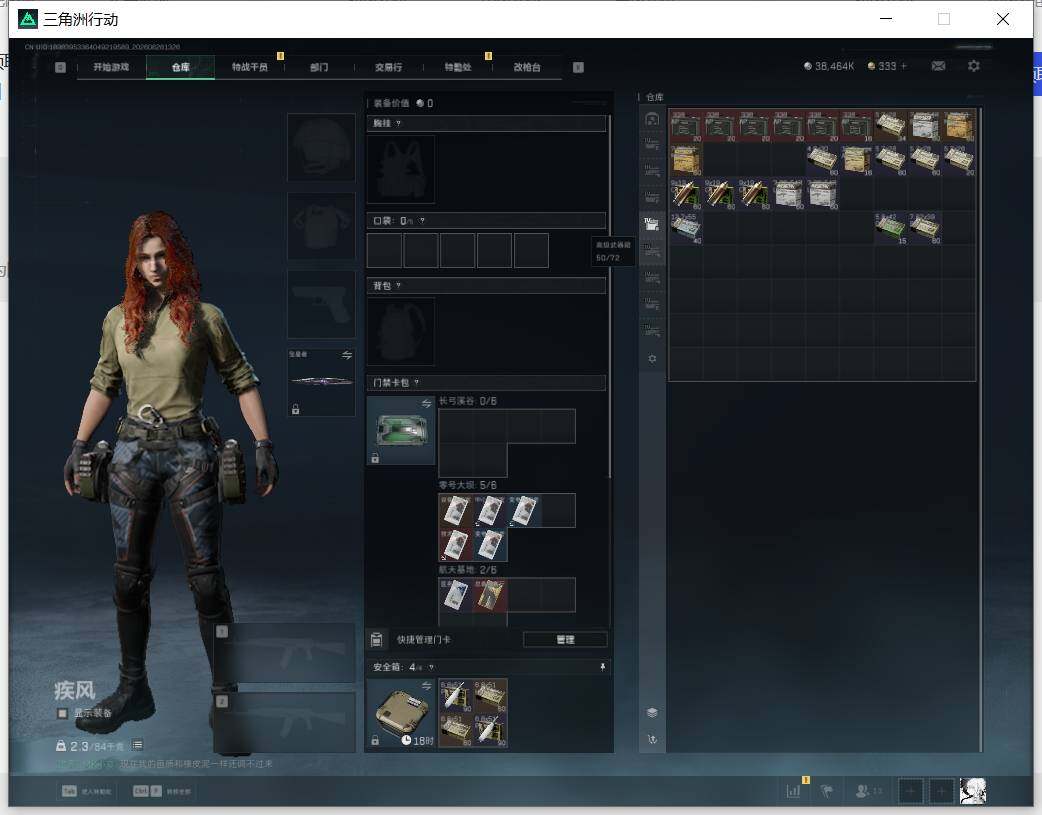1042x815 pixels.
Task: Click the 管理 manage button
Action: click(565, 640)
